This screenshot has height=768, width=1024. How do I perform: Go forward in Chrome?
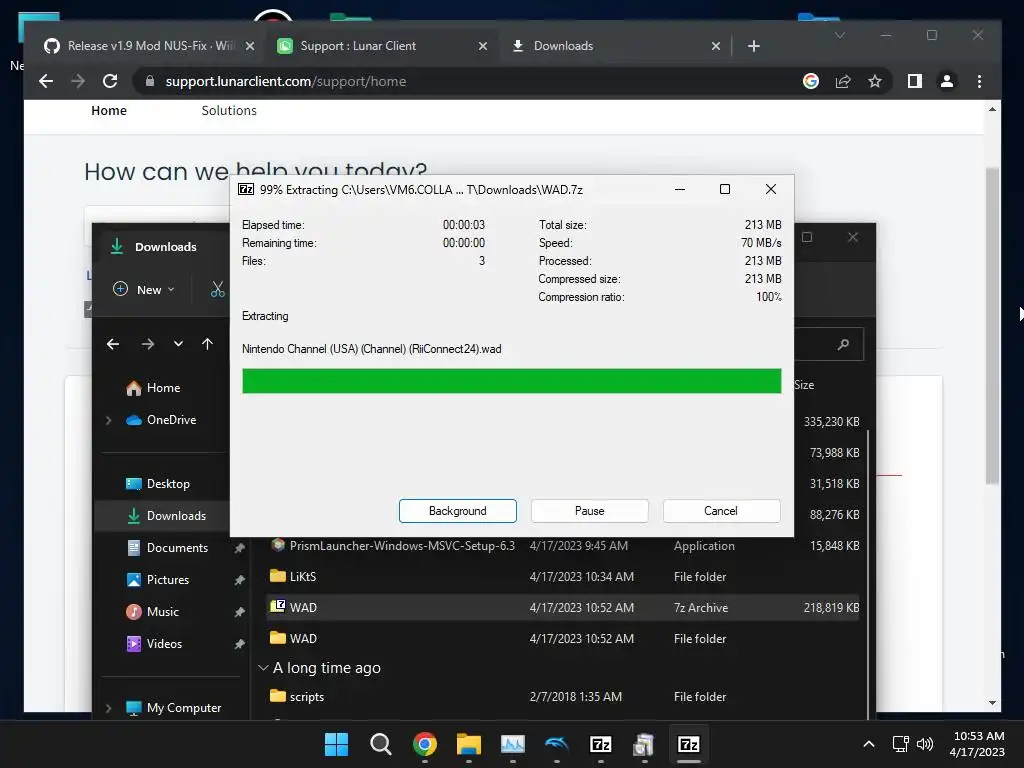[x=78, y=81]
